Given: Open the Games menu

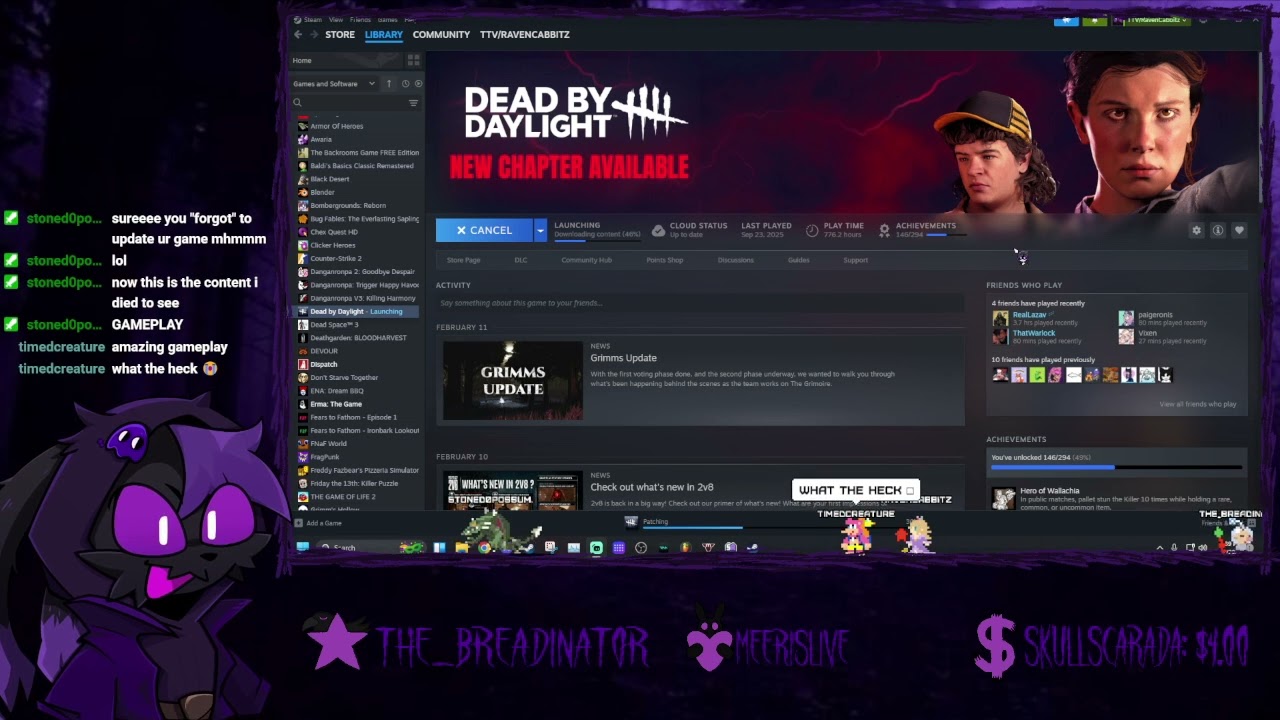Looking at the screenshot, I should (x=387, y=20).
